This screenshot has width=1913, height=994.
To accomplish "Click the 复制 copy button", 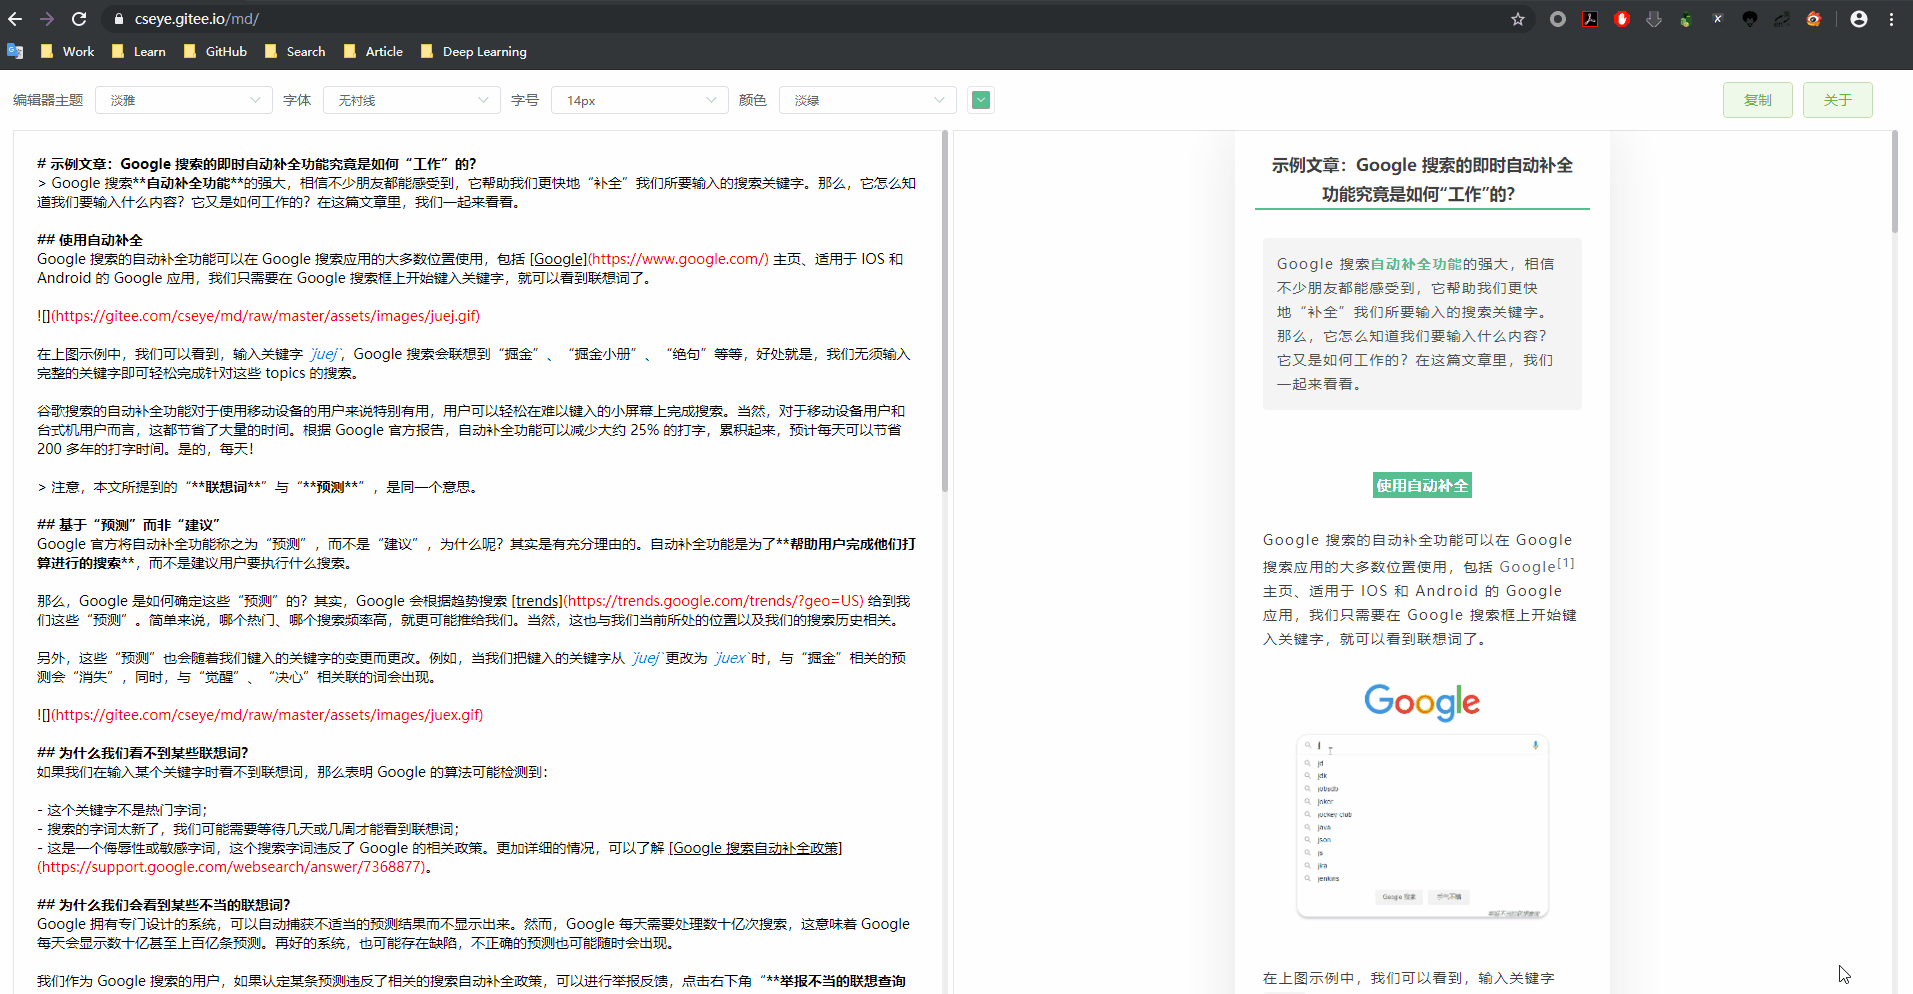I will click(x=1758, y=100).
